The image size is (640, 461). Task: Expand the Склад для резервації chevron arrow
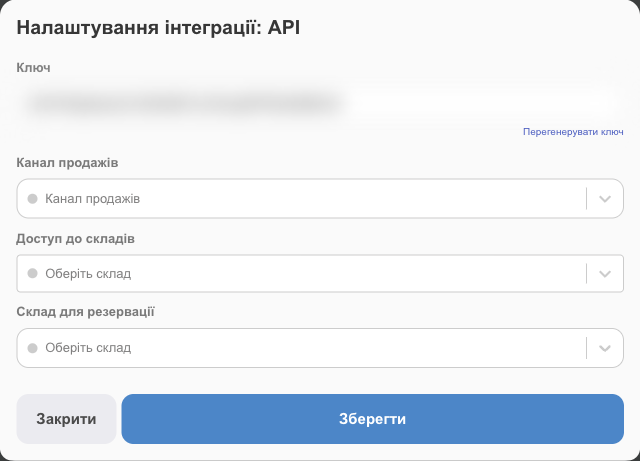pos(605,348)
